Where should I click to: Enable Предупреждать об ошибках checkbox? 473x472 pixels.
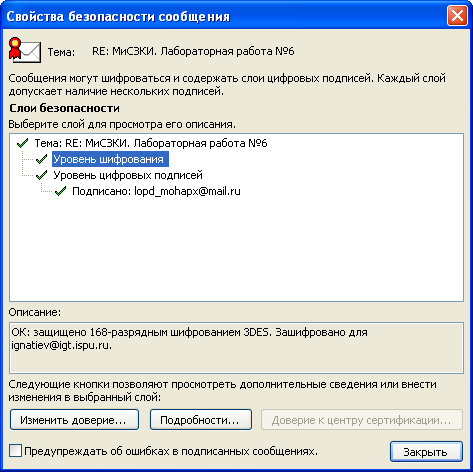(x=15, y=451)
